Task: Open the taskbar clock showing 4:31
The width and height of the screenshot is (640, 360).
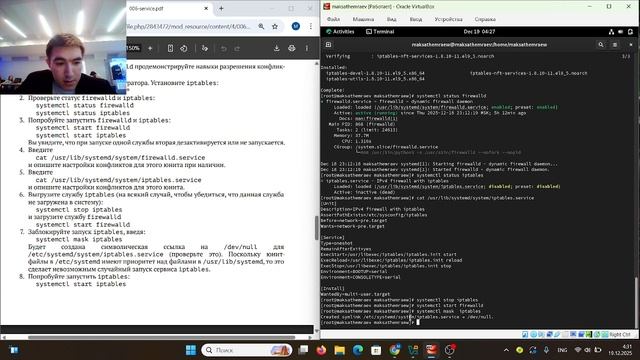Action: coord(621,350)
